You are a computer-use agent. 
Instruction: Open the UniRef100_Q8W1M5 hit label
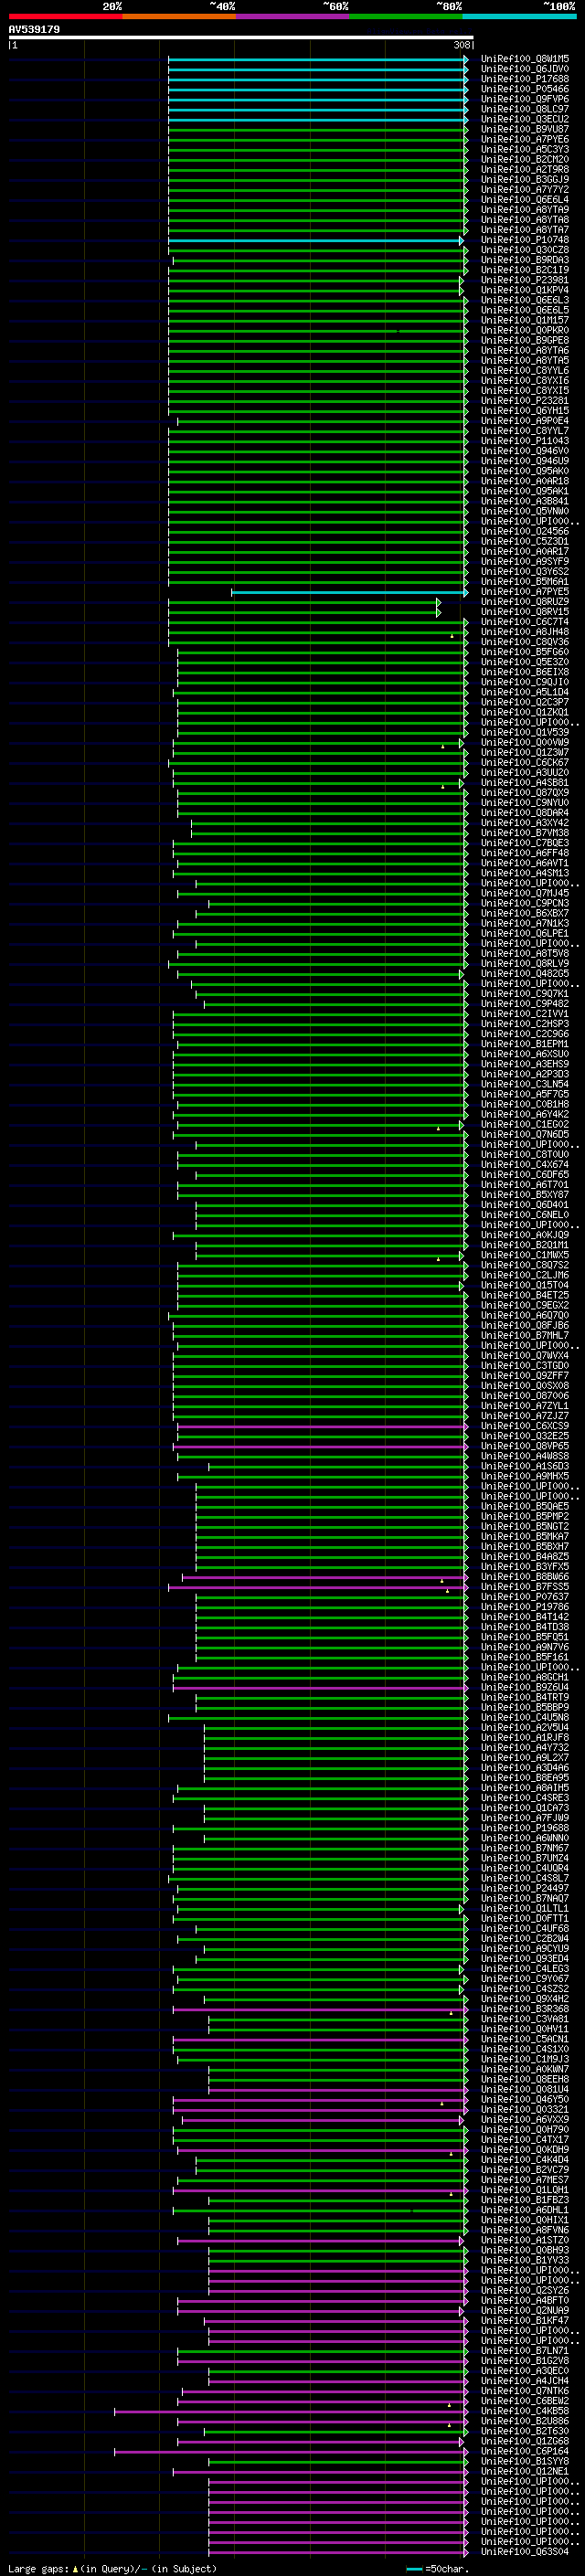pos(525,59)
